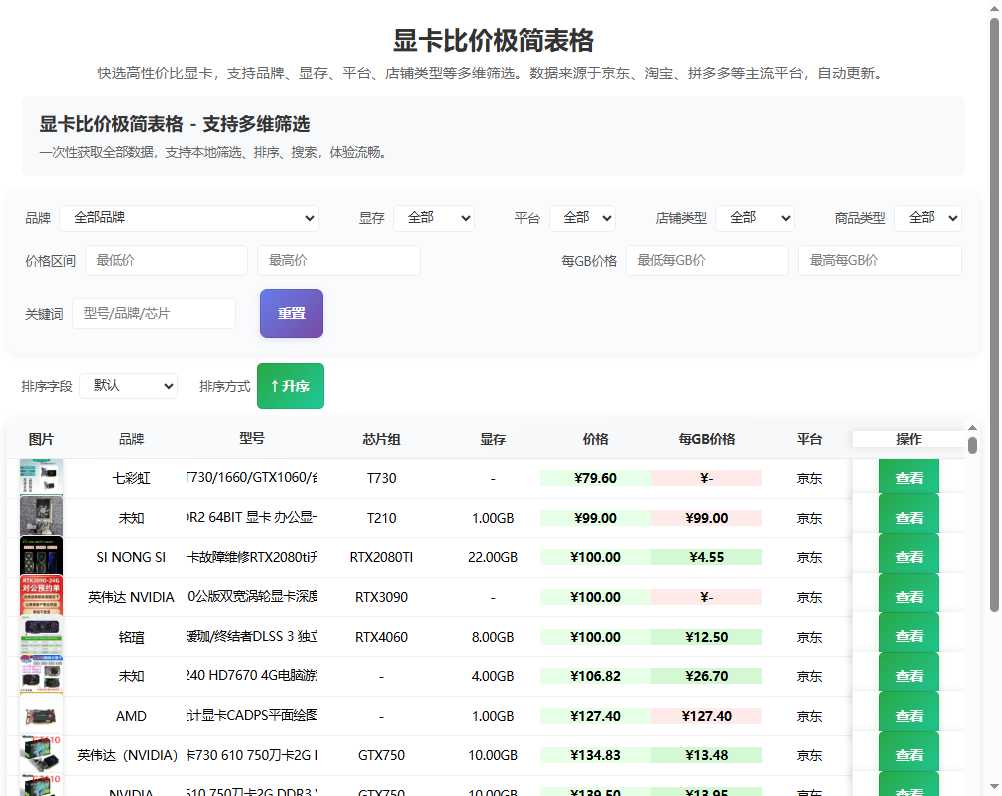The height and width of the screenshot is (796, 1002).
Task: Click 查看 button on the 七彩虹 T730 row
Action: [909, 478]
